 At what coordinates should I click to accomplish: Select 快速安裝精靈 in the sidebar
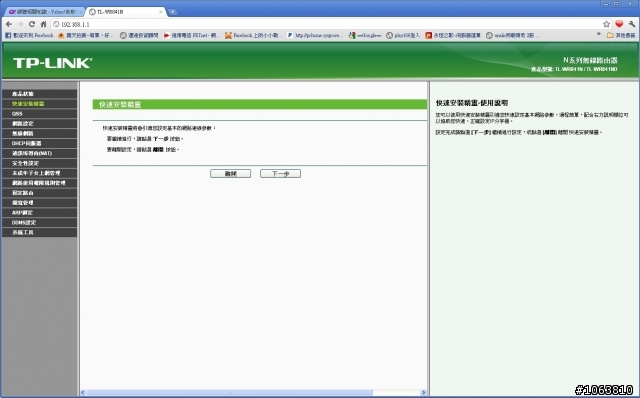click(x=40, y=104)
